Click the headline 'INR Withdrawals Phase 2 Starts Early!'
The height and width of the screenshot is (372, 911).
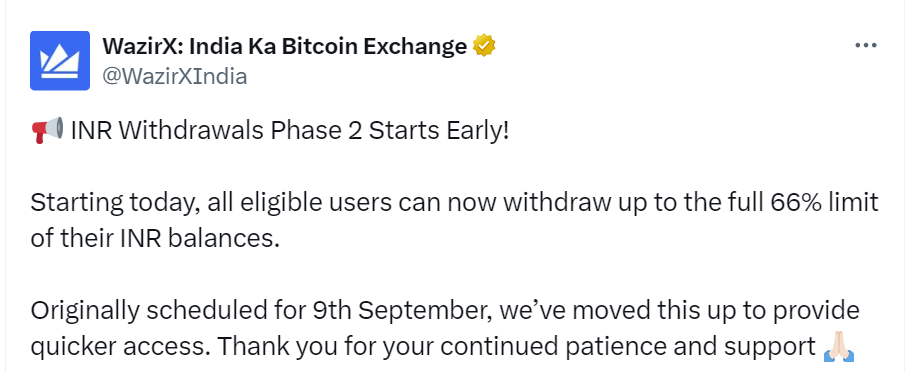(289, 131)
